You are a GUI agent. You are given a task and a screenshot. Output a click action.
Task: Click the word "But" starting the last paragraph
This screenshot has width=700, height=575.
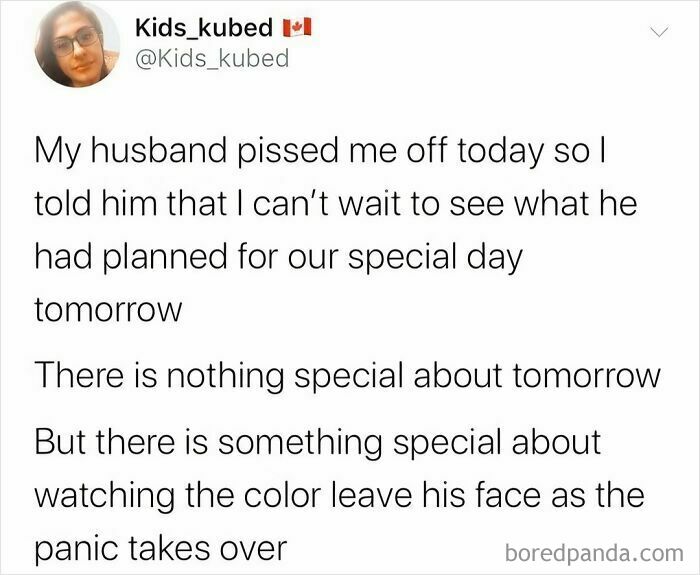click(62, 443)
